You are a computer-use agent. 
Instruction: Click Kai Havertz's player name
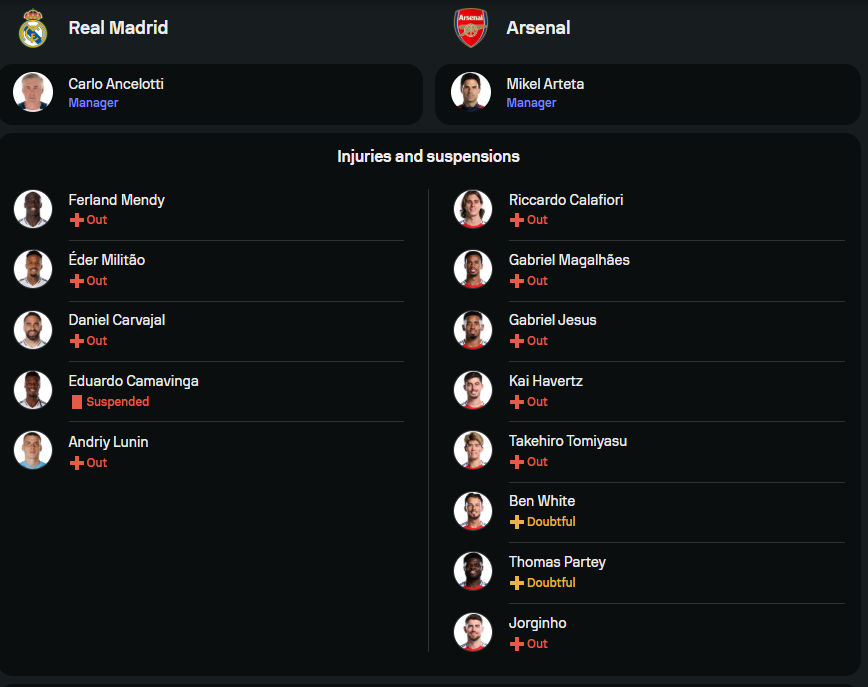click(546, 381)
